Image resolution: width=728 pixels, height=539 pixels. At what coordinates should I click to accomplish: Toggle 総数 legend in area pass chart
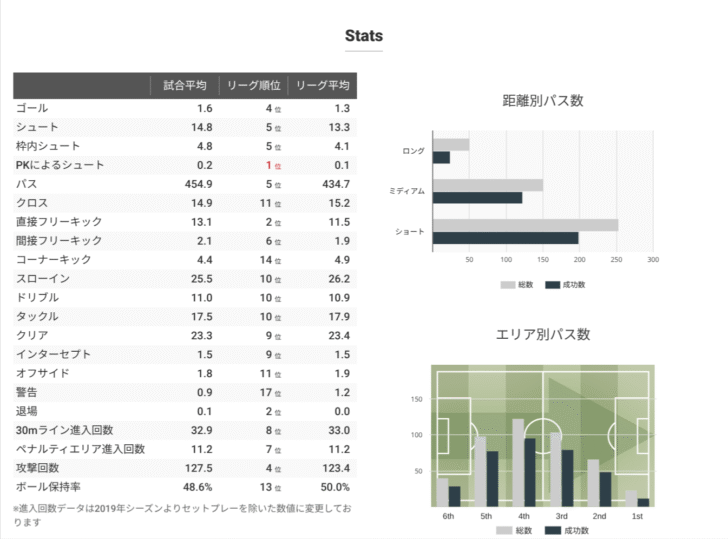click(514, 530)
